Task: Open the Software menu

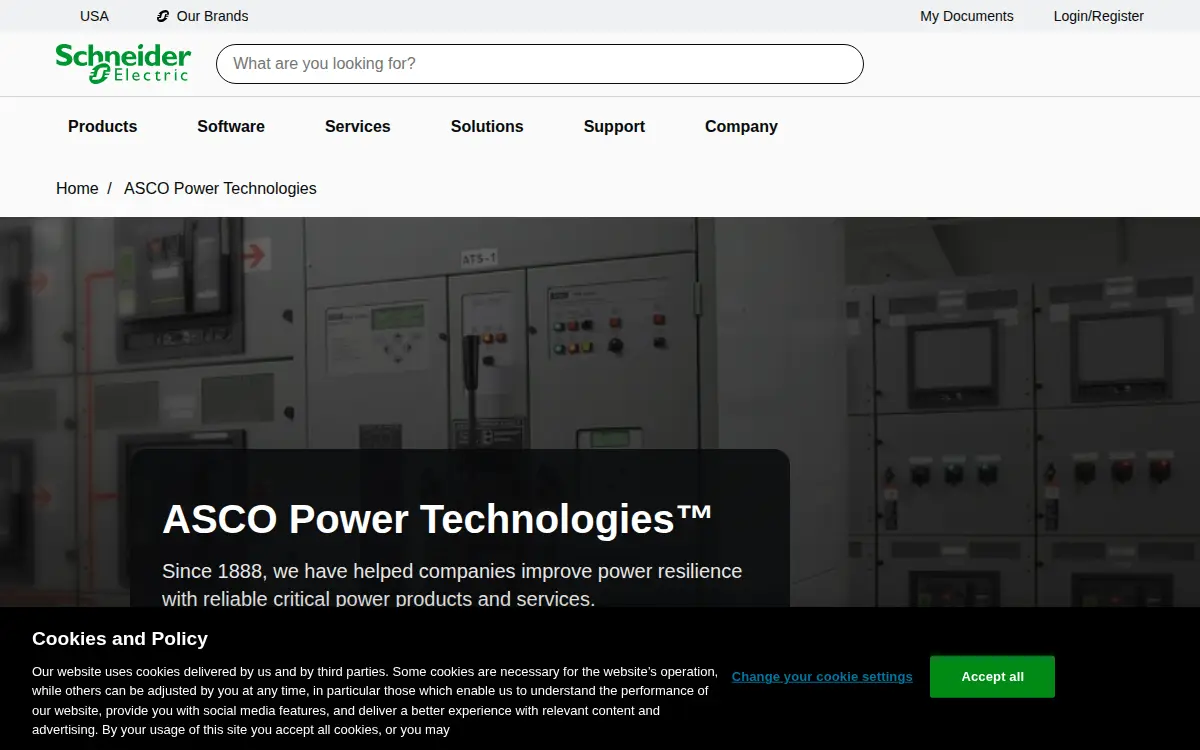Action: click(231, 127)
